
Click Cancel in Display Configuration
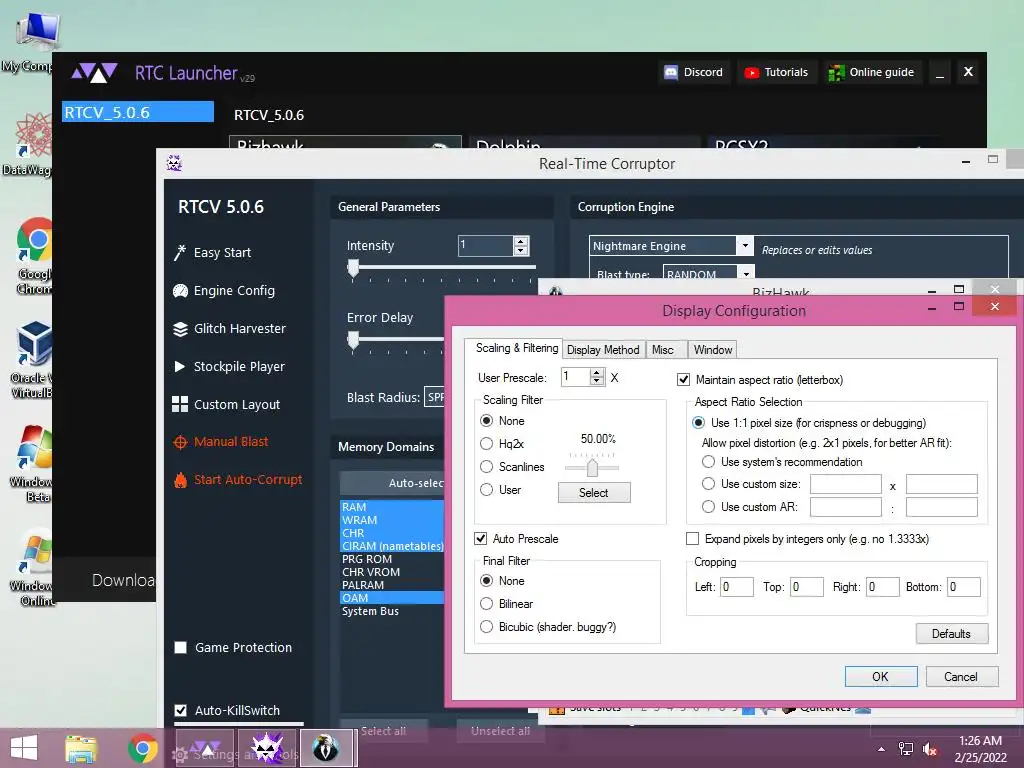[x=961, y=677]
